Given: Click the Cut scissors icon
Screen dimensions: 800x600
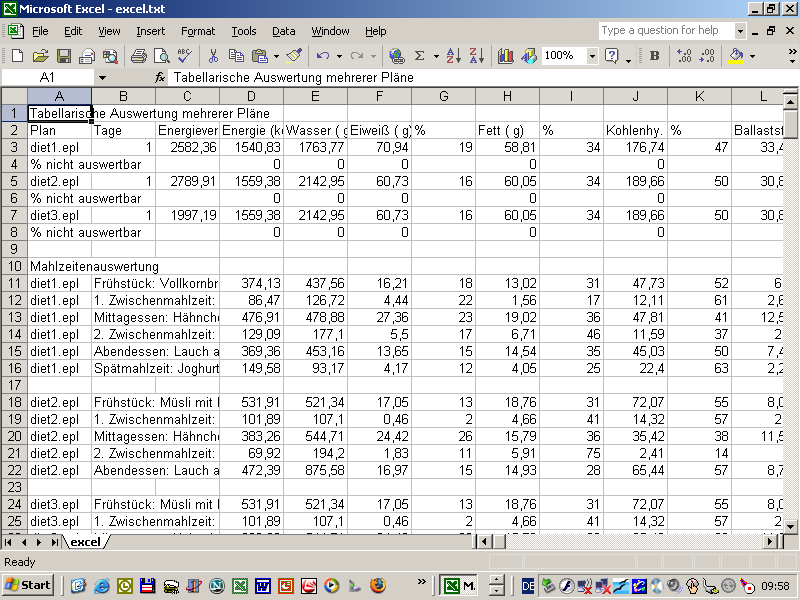Looking at the screenshot, I should pyautogui.click(x=214, y=56).
